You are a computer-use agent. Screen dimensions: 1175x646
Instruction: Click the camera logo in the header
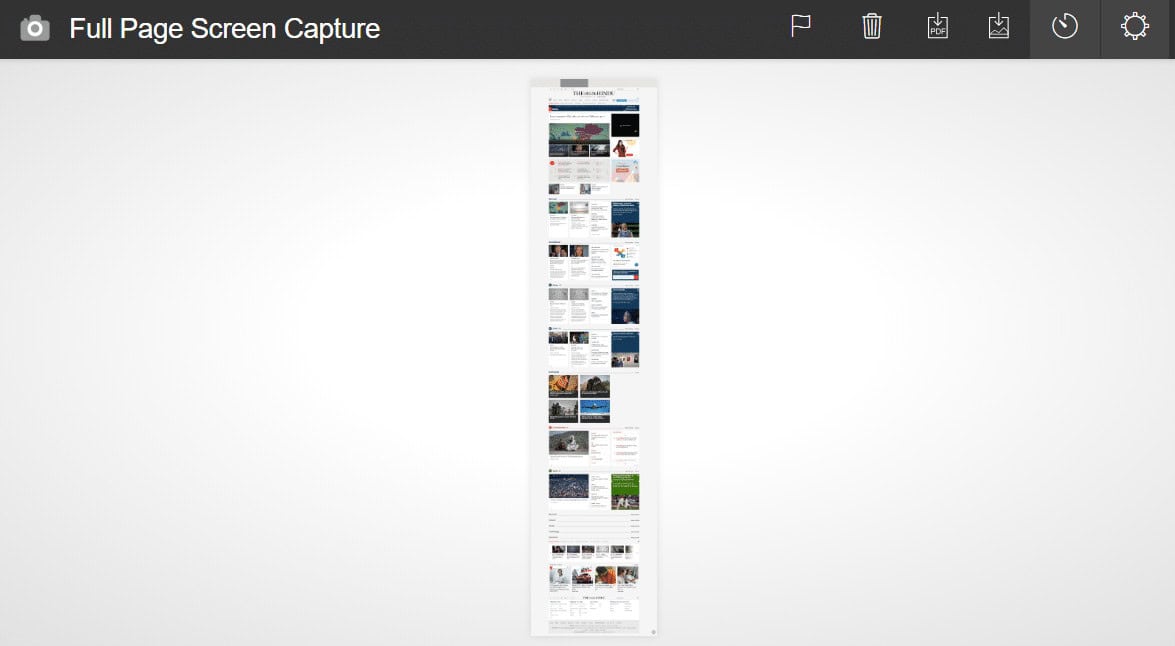[x=36, y=28]
